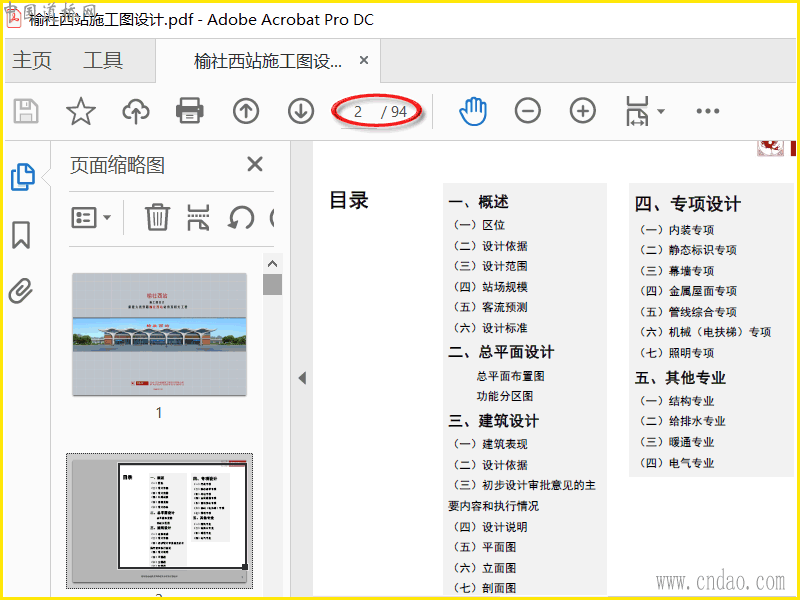Expand thumbnail options dropdown arrow

(107, 218)
